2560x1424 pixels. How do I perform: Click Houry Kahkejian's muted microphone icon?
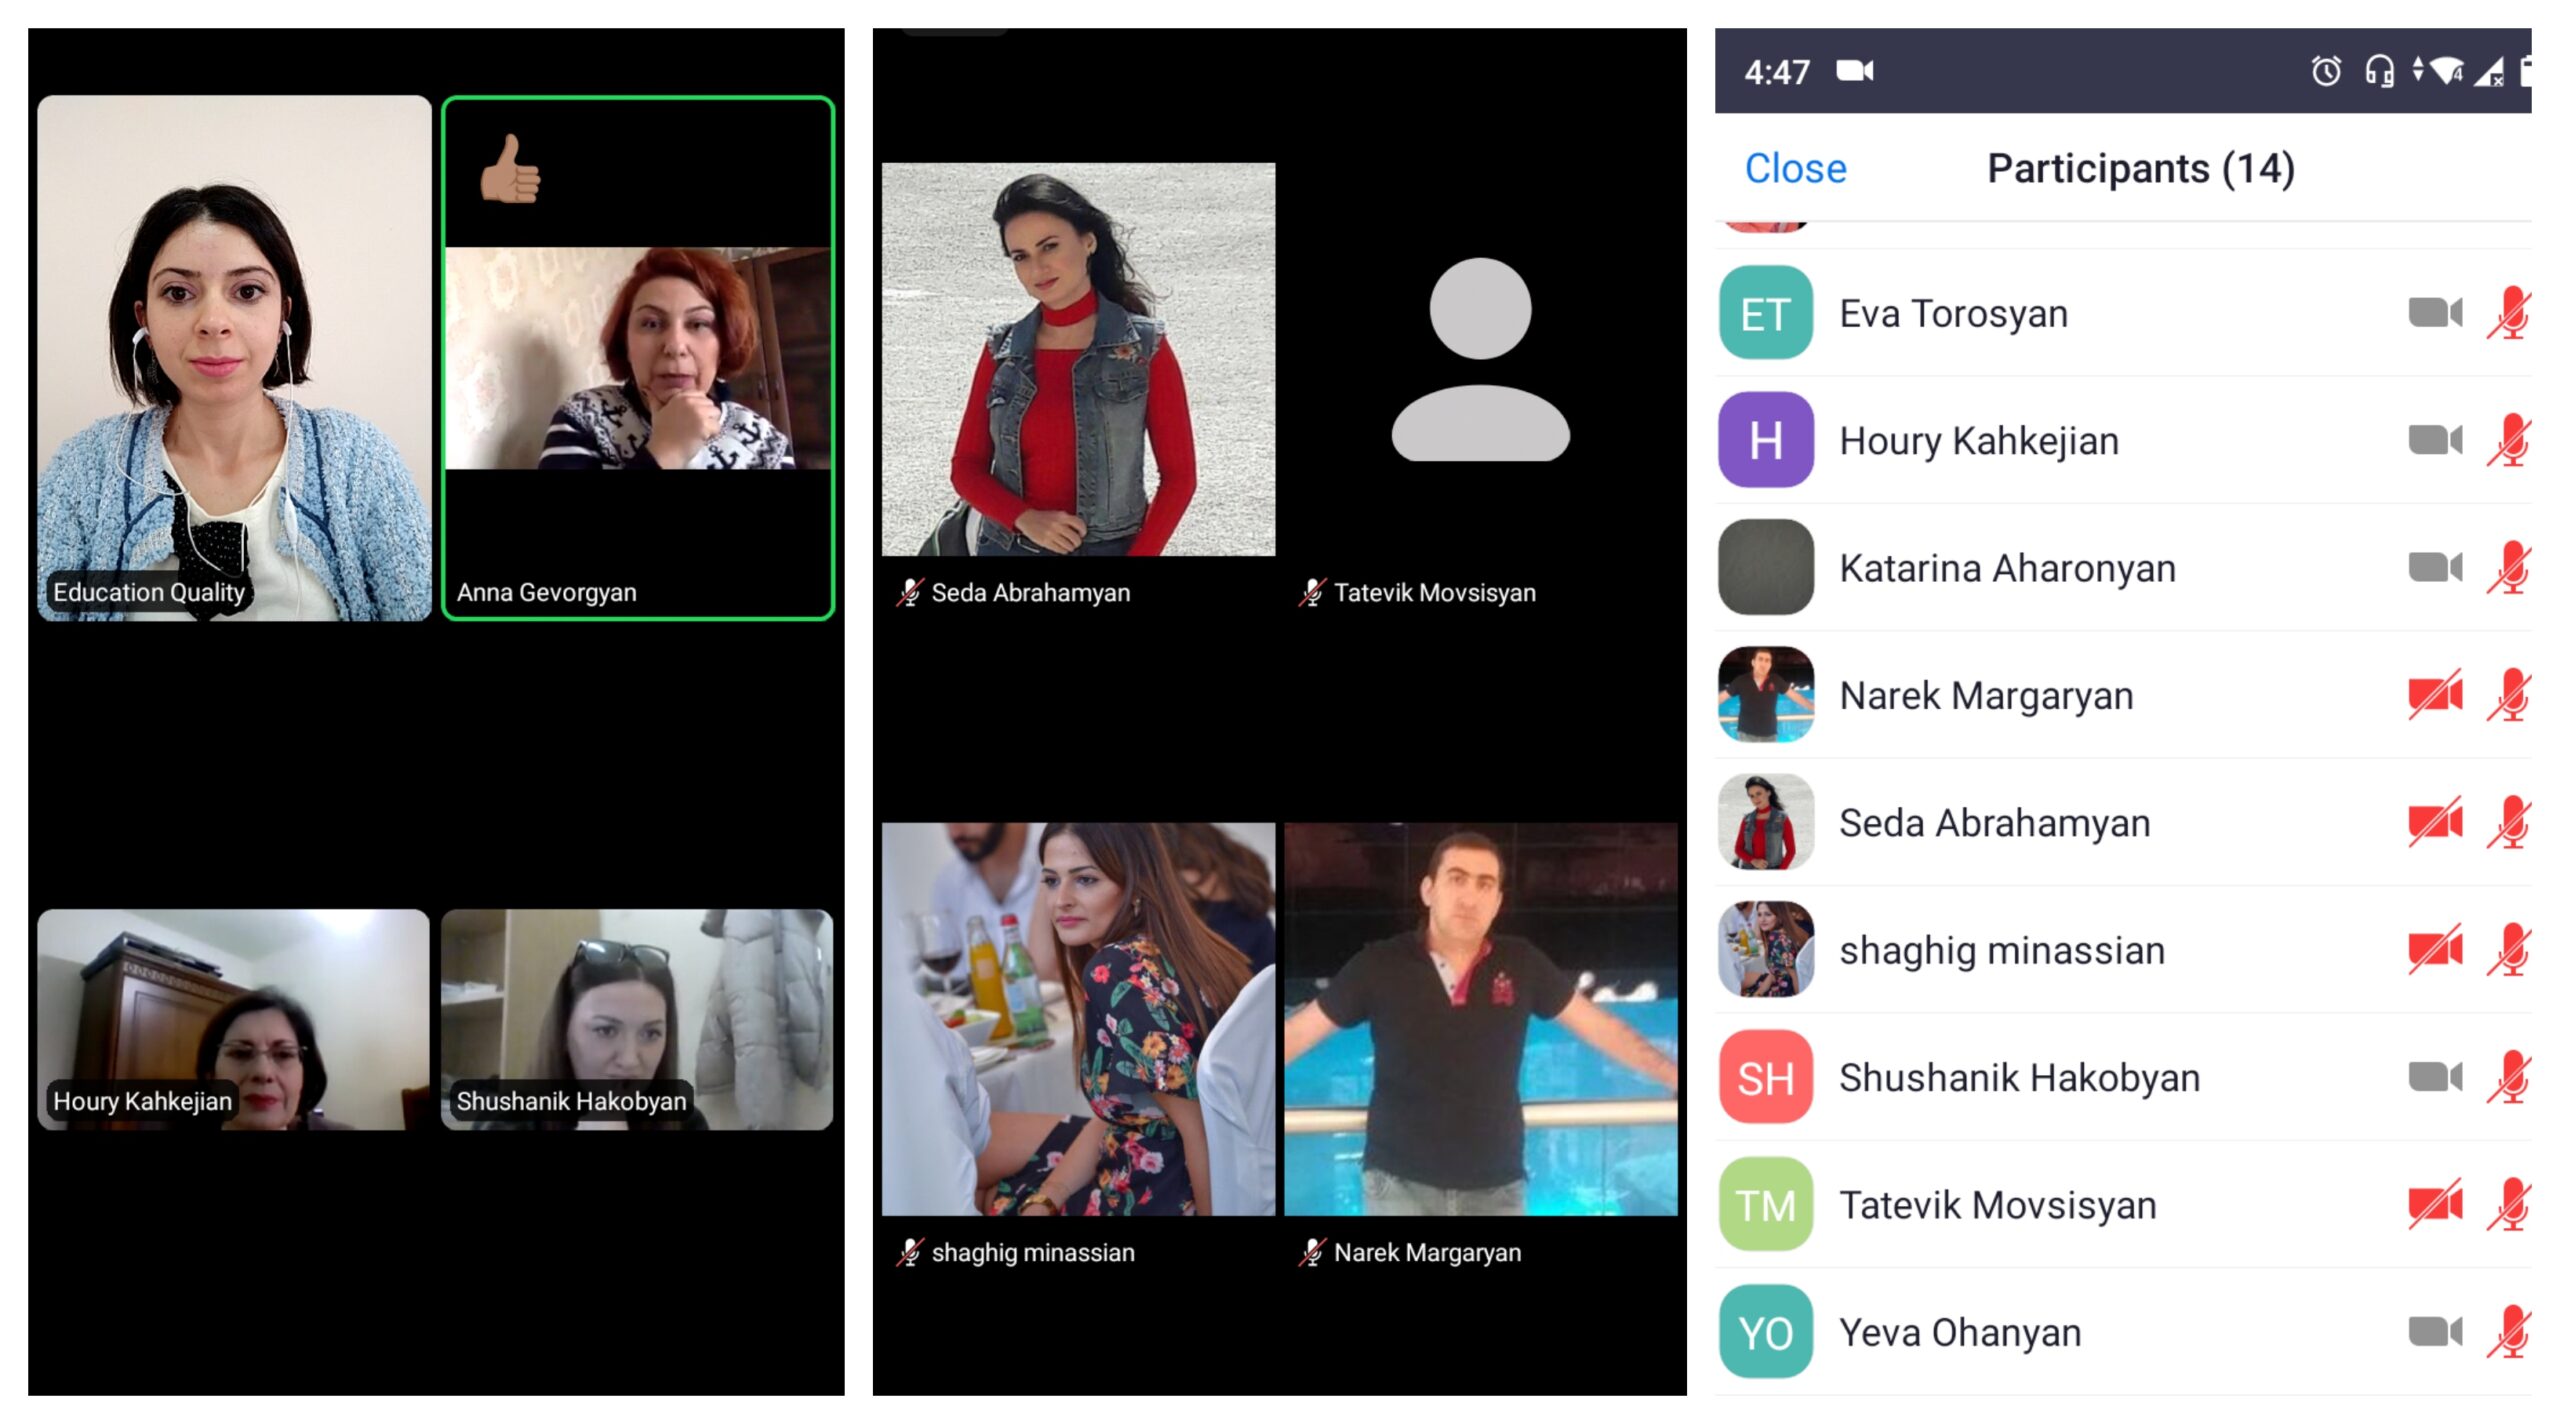(x=2509, y=440)
